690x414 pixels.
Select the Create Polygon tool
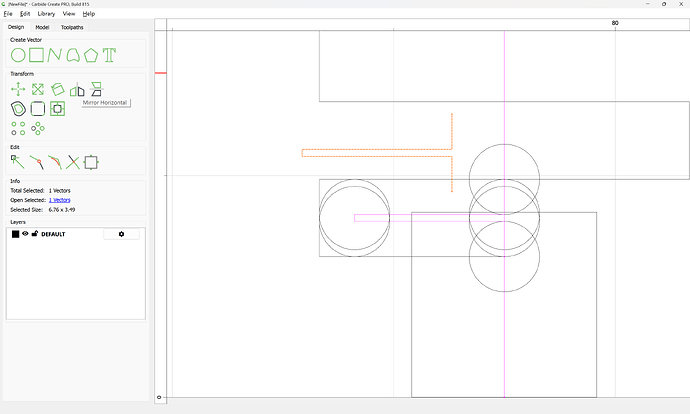tap(91, 55)
